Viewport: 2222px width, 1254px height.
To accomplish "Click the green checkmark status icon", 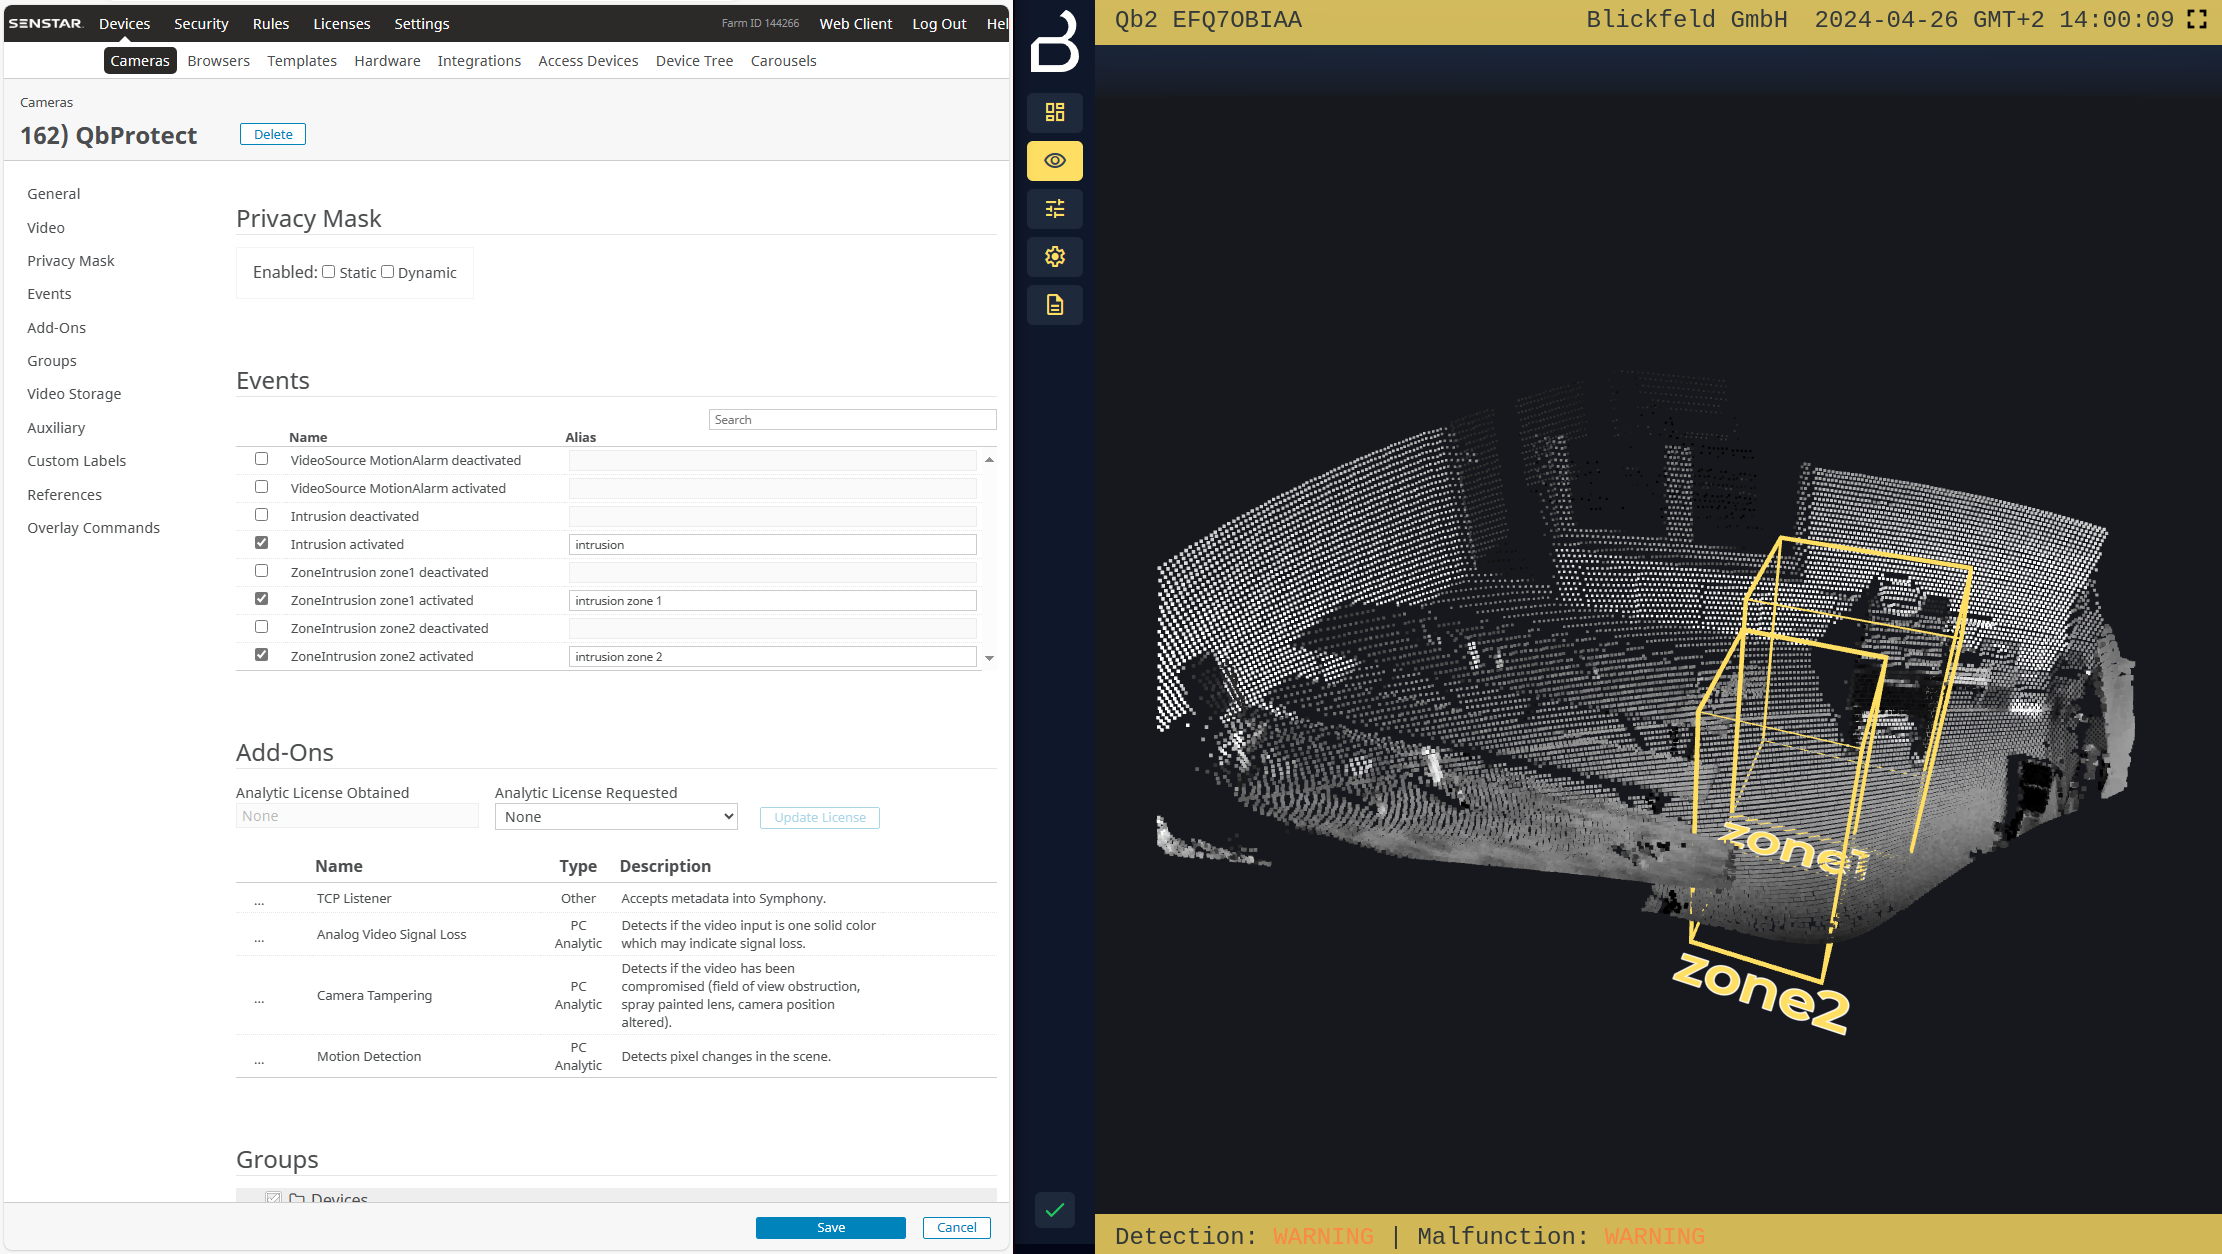I will pos(1055,1210).
